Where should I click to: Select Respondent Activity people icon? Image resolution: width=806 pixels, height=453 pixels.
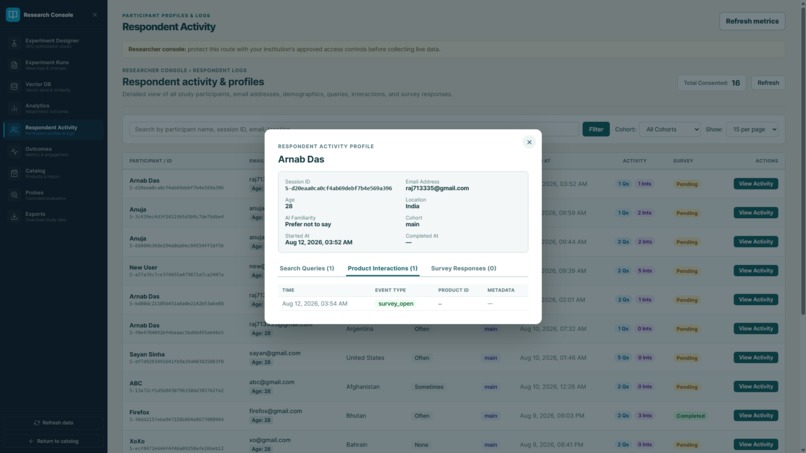click(14, 130)
